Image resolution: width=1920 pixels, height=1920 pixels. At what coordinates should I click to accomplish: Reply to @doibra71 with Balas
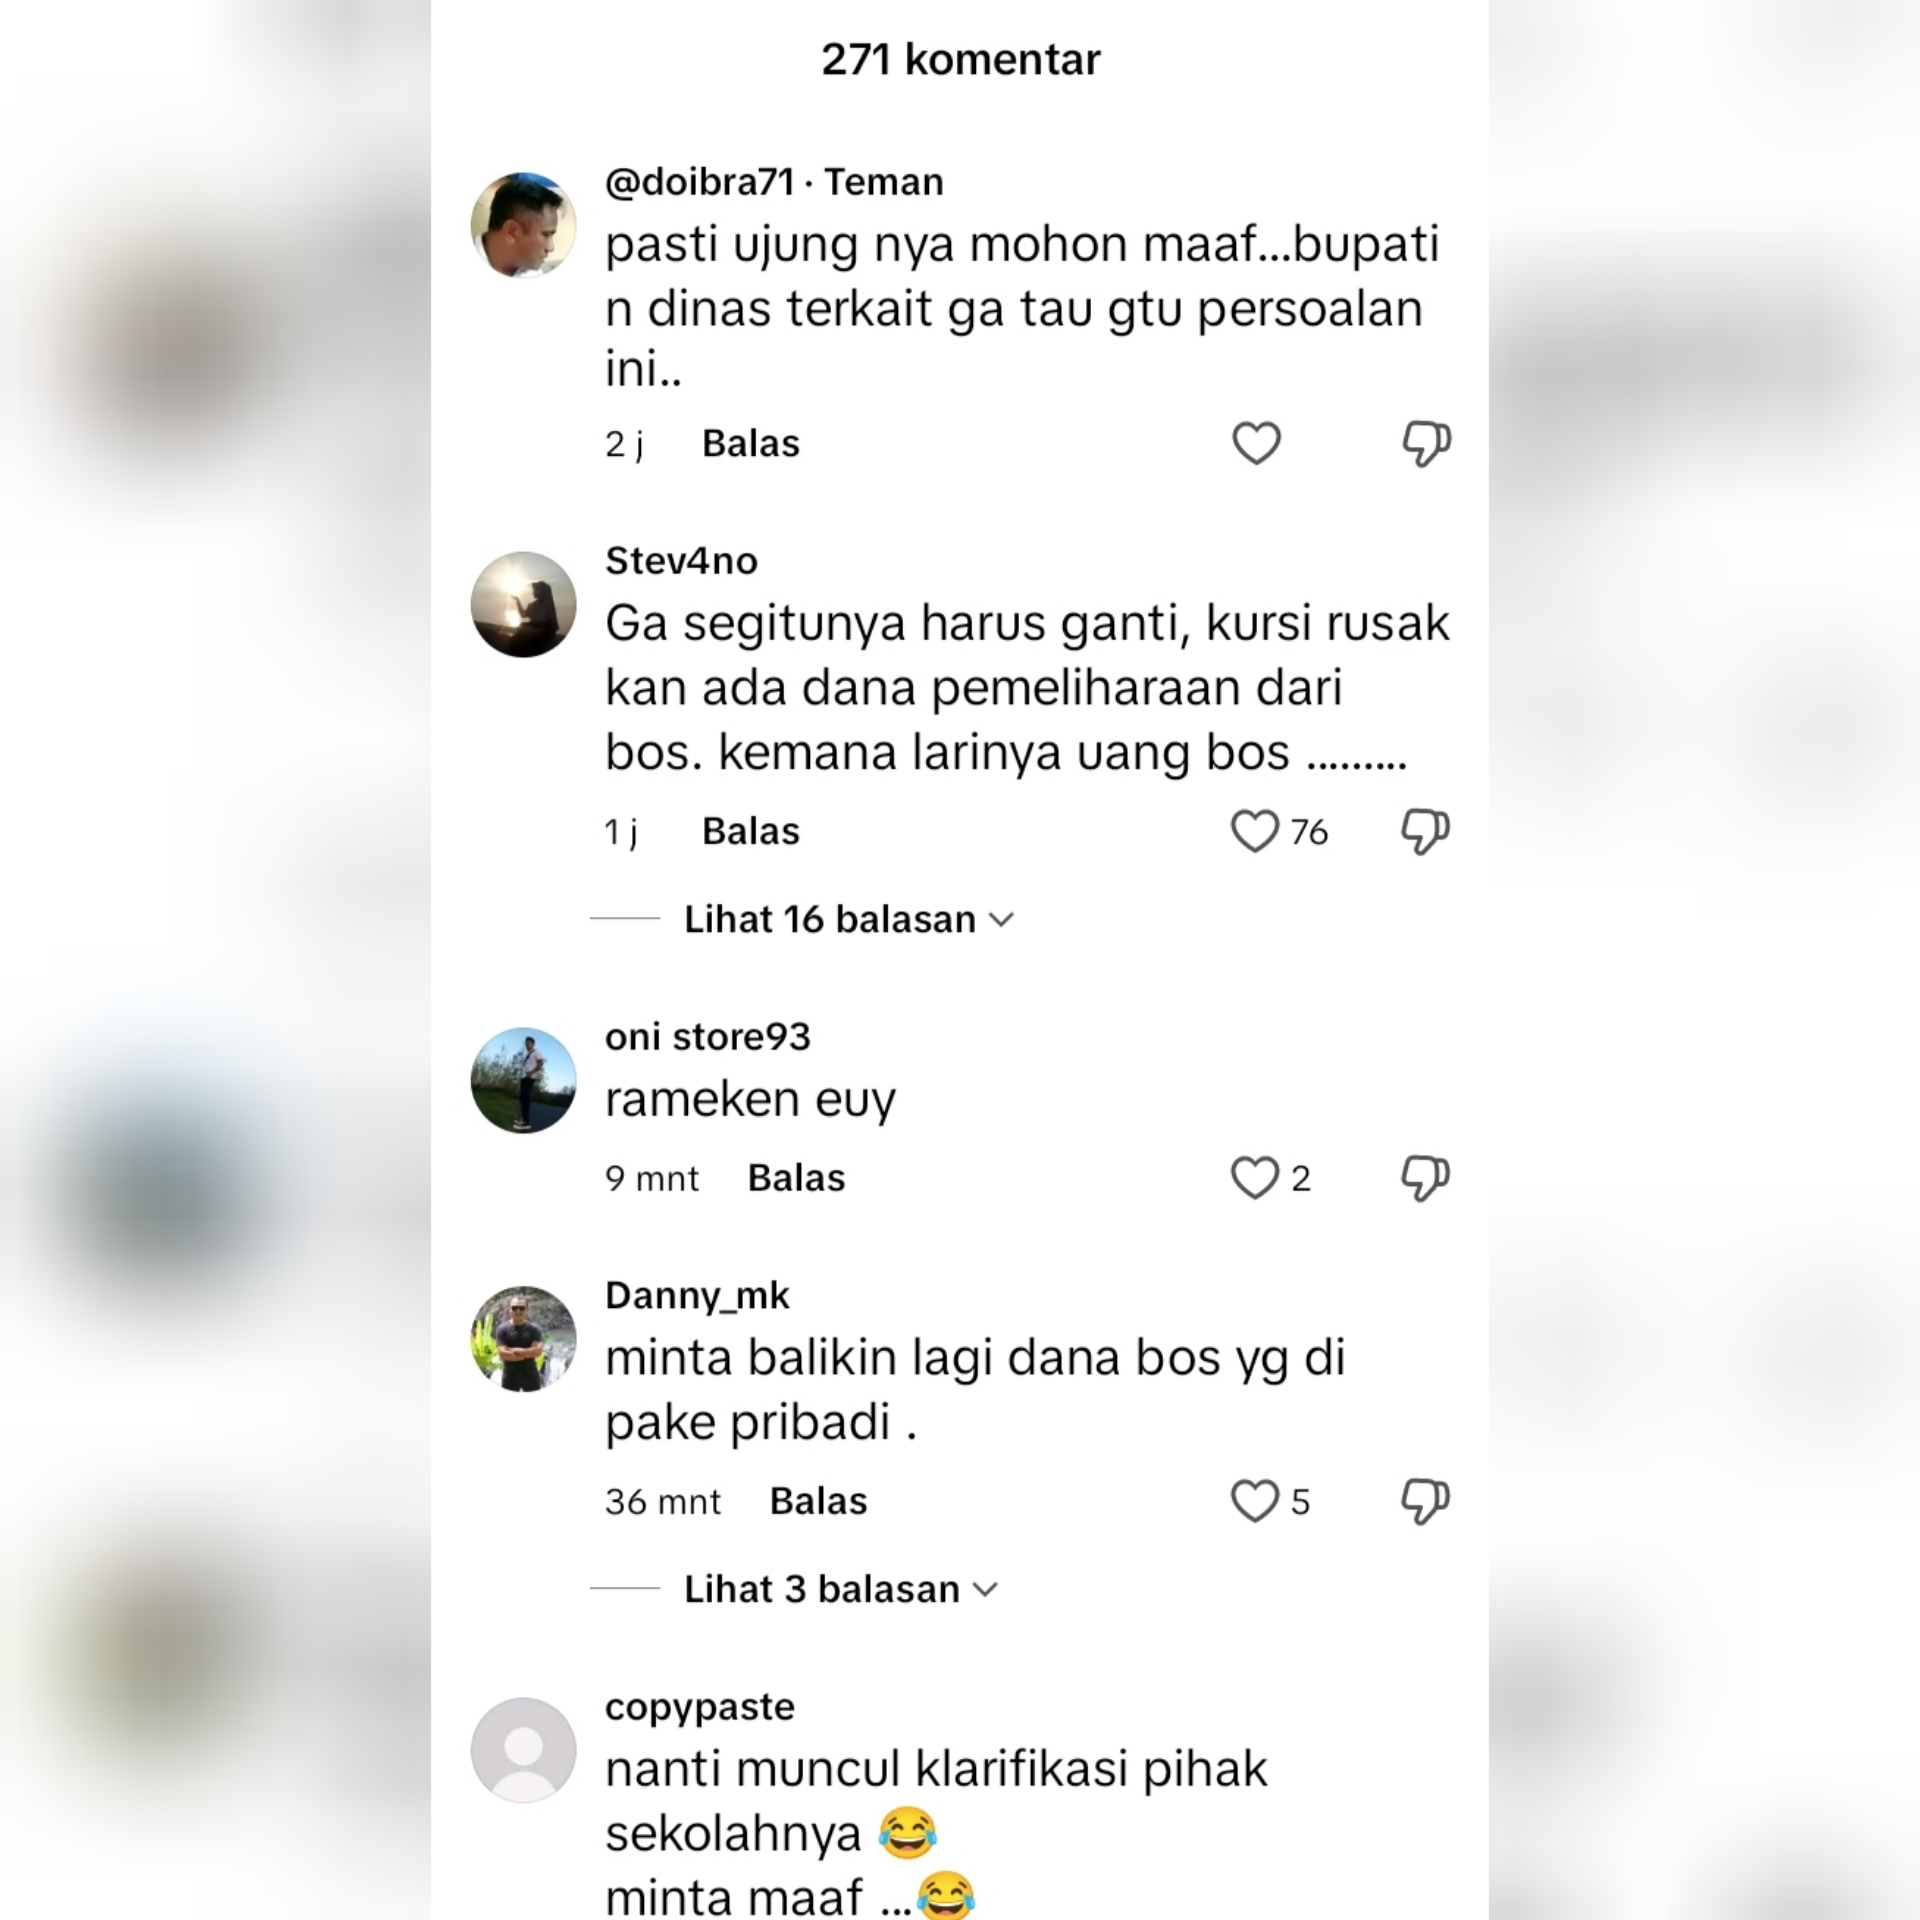751,443
